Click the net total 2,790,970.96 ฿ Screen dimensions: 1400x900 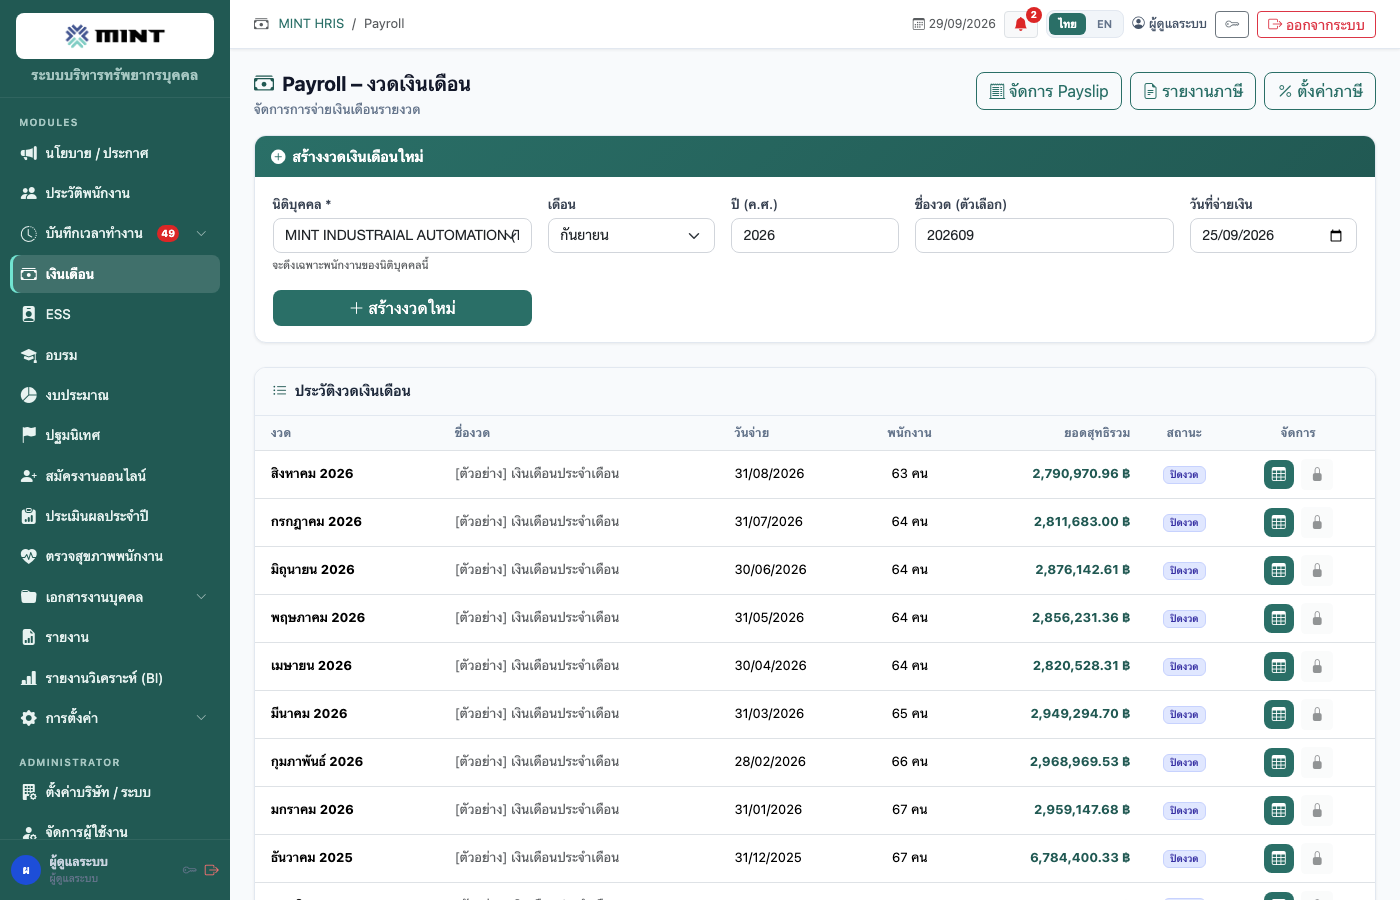[1081, 474]
